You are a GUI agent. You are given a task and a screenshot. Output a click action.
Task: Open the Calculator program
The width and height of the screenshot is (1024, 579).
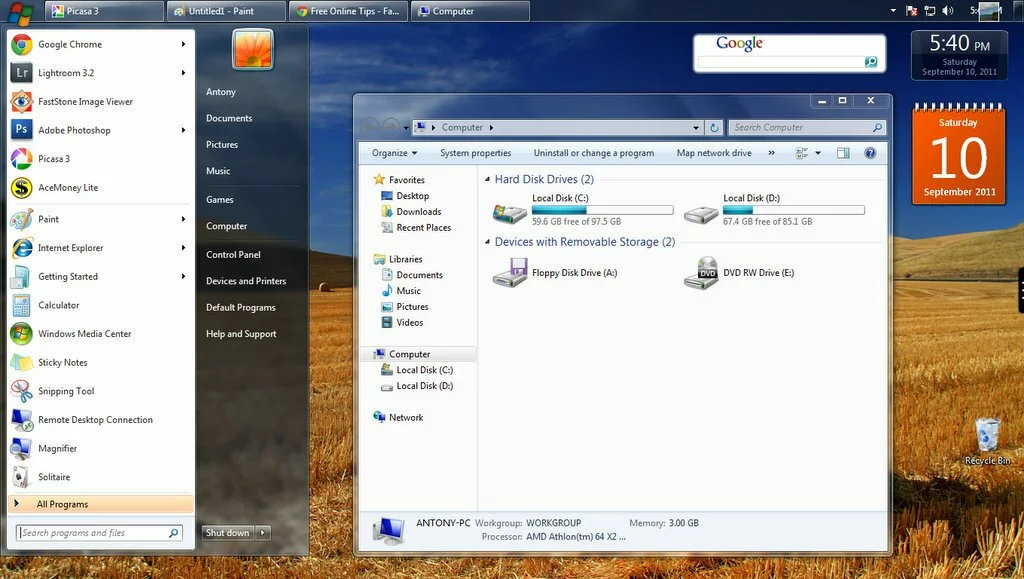tap(101, 305)
